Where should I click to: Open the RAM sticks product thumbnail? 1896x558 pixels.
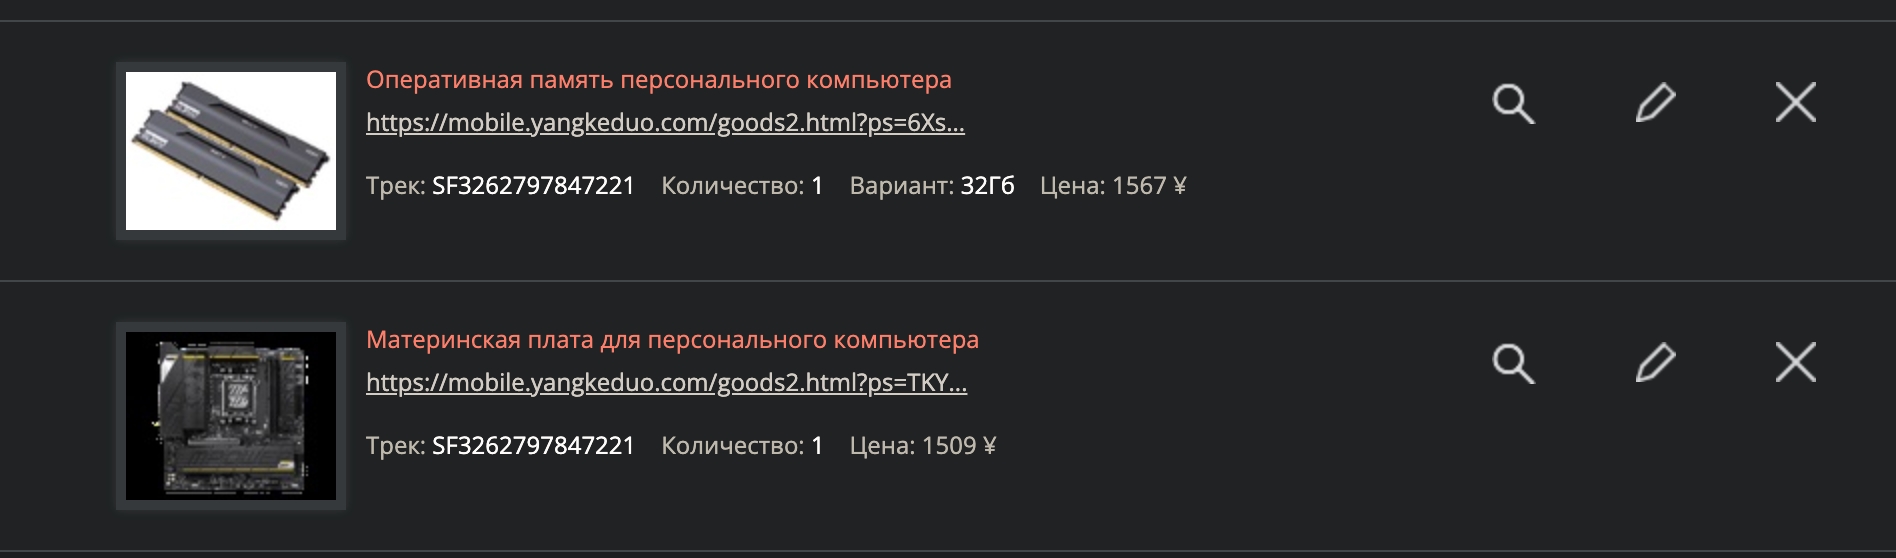(231, 151)
